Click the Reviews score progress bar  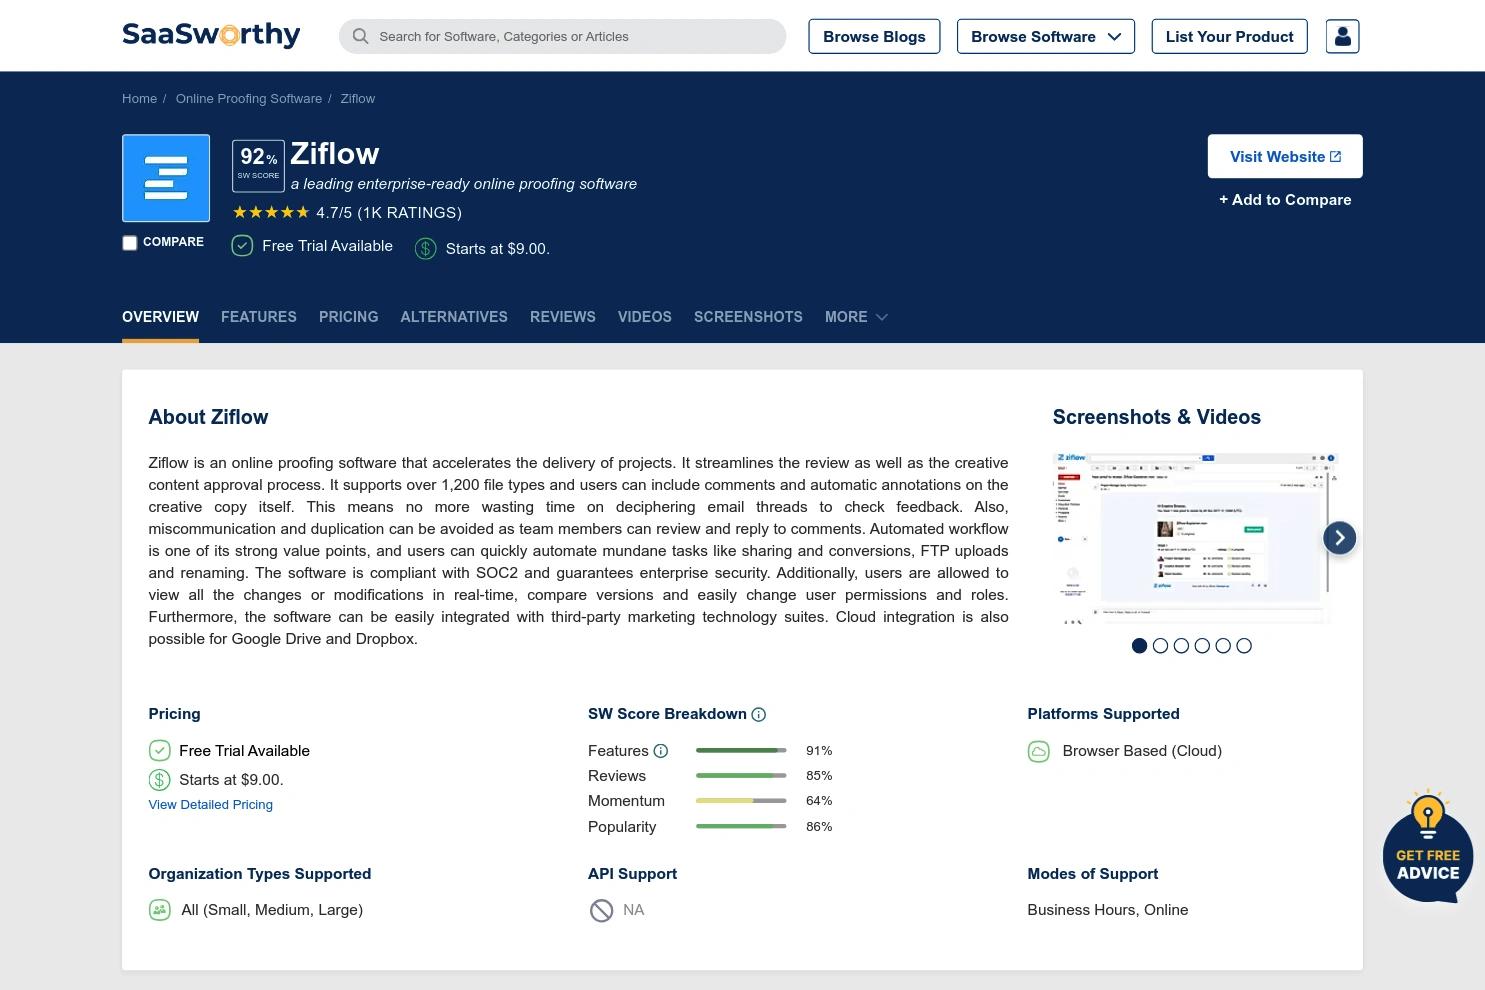[741, 776]
